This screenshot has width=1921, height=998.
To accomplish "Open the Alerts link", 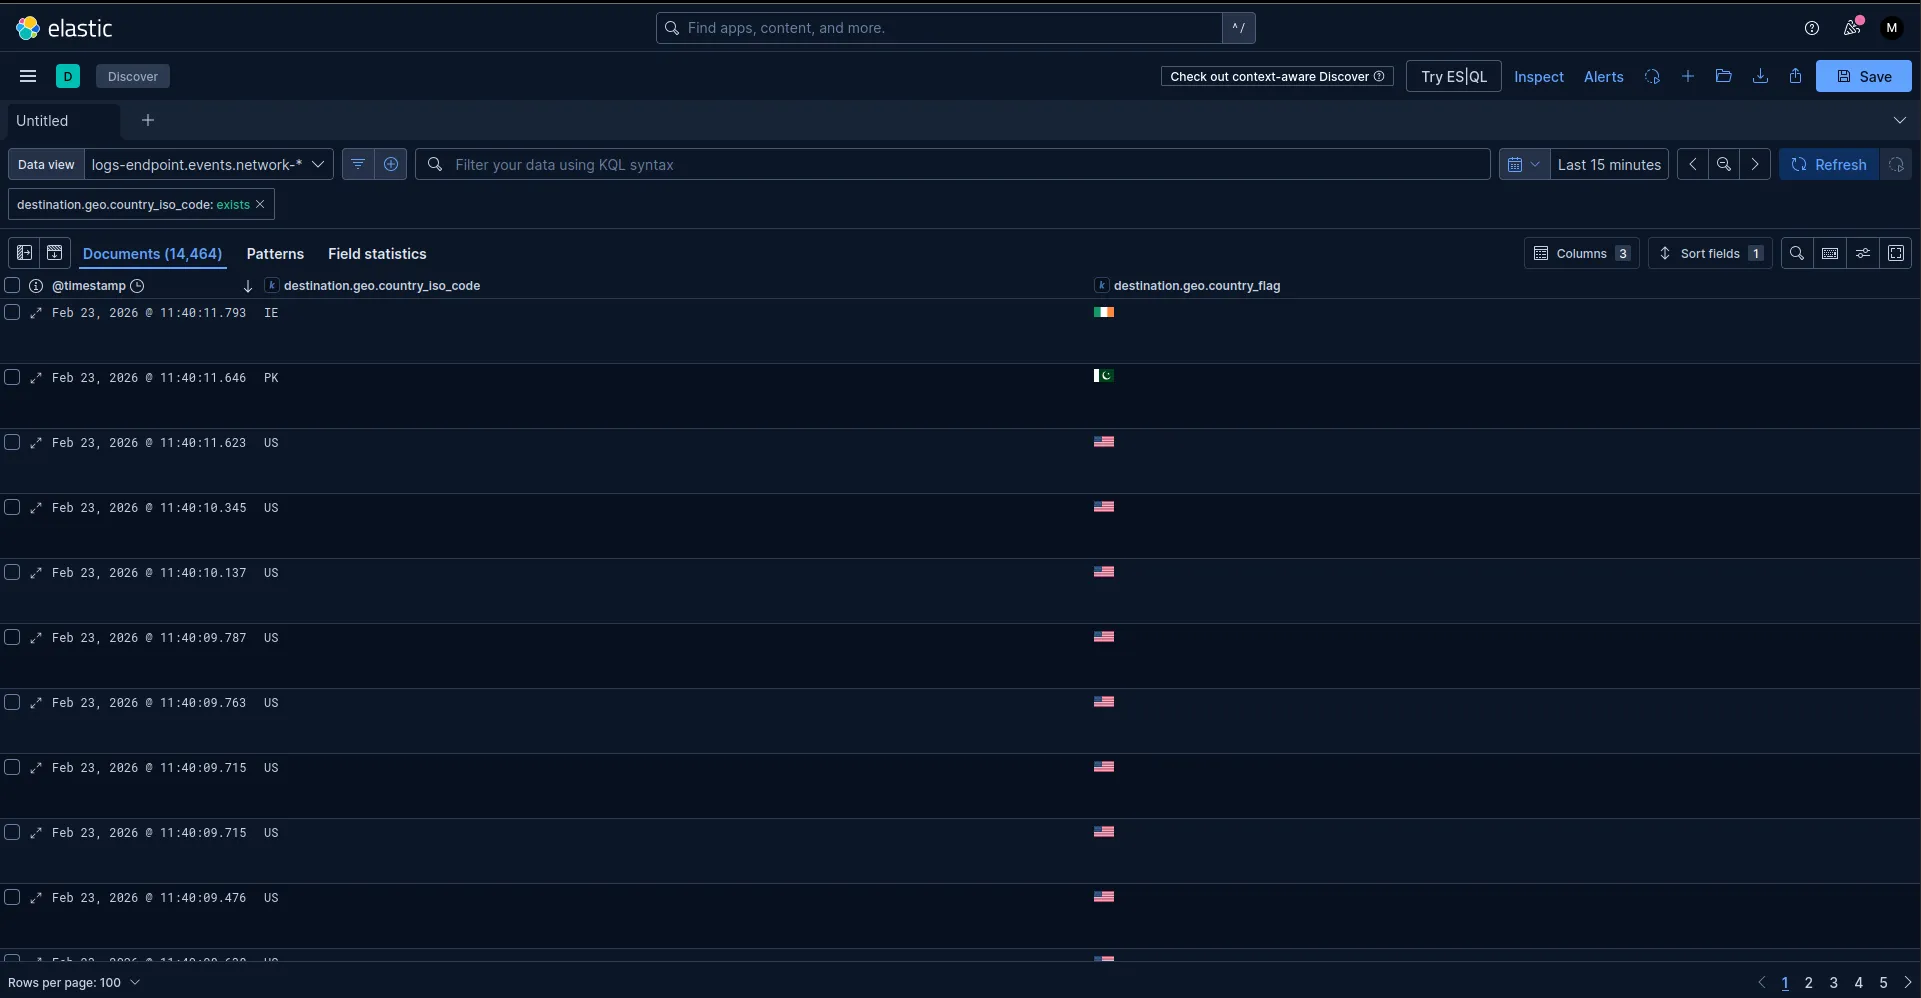I will [x=1603, y=76].
